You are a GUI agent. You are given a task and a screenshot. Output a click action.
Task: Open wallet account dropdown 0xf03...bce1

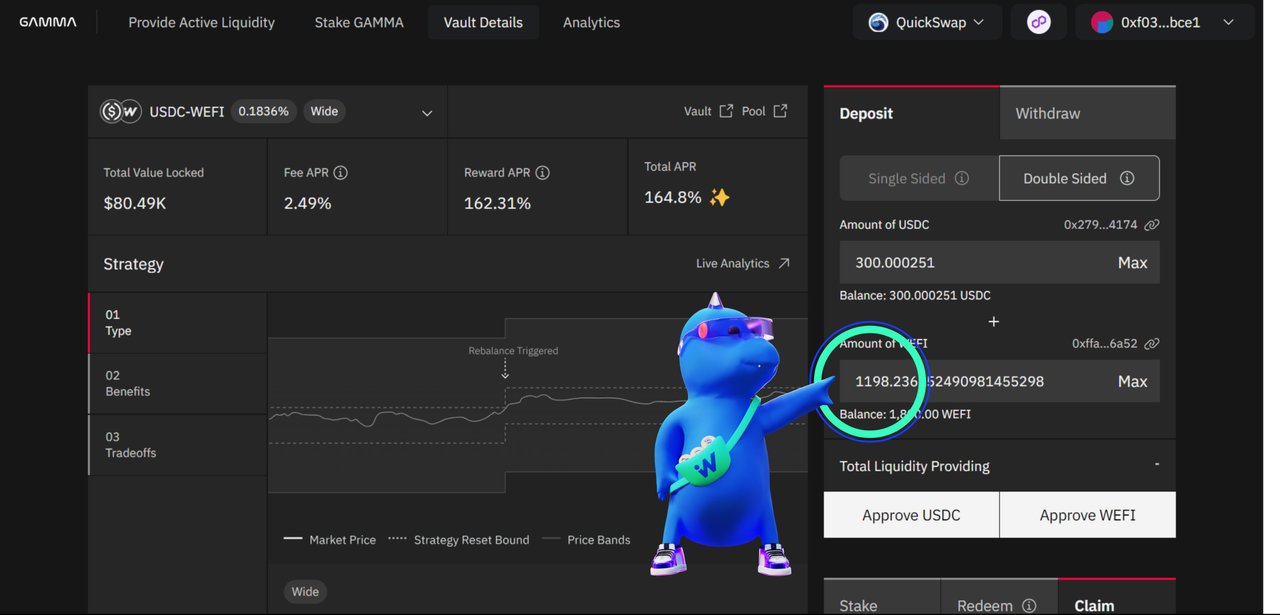(1164, 22)
